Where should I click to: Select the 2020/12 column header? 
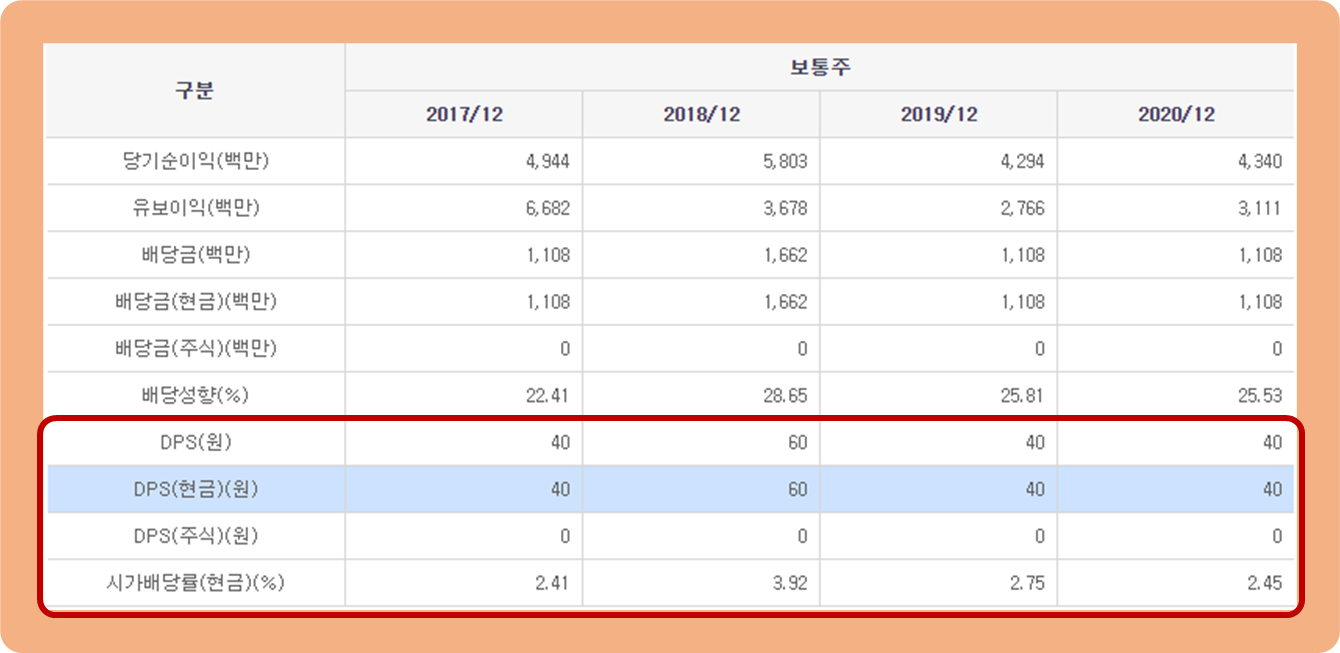1176,114
